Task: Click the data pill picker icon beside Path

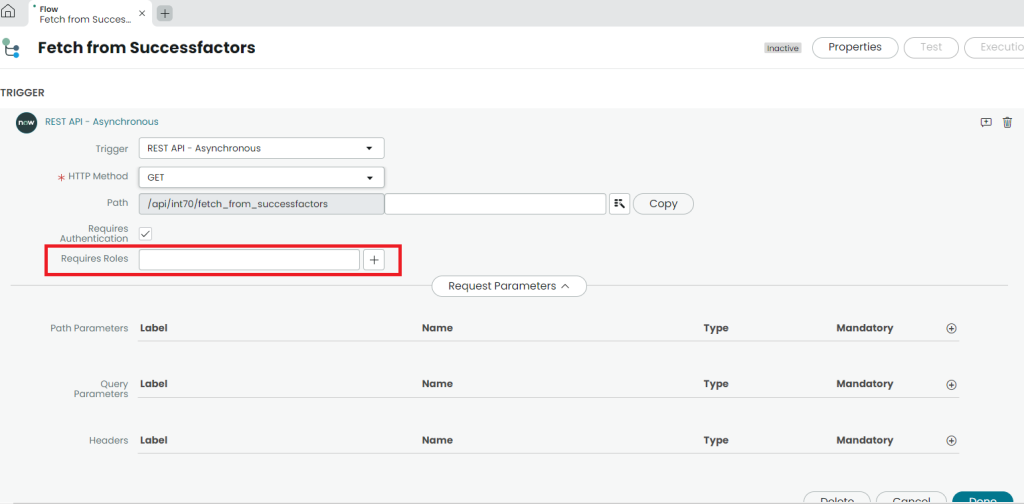Action: (x=619, y=203)
